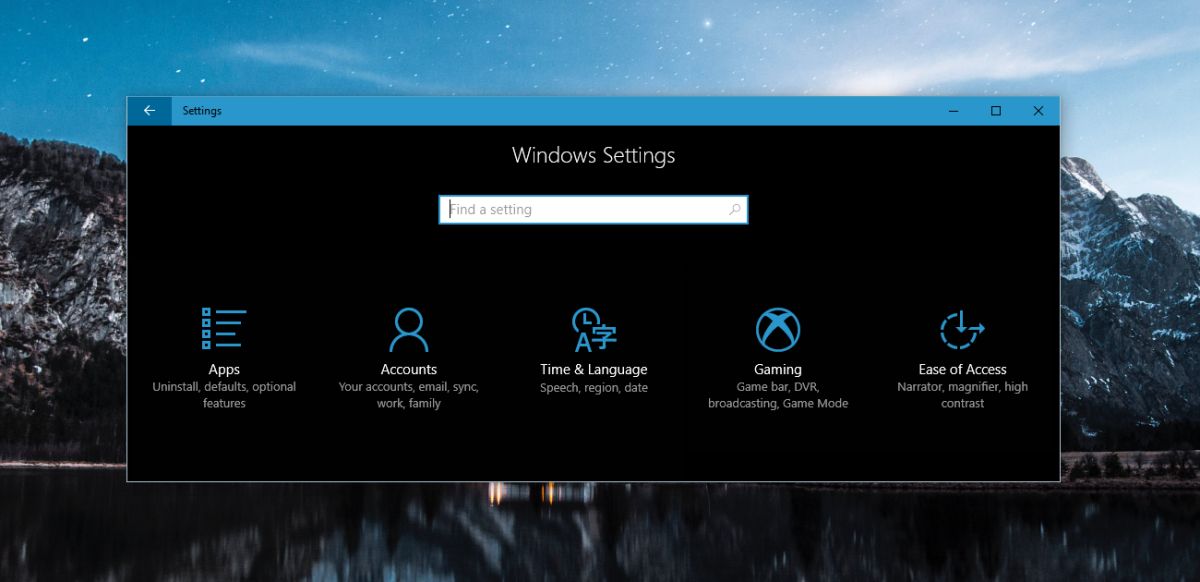Open the Time & Language icon
1200x582 pixels.
coord(594,329)
